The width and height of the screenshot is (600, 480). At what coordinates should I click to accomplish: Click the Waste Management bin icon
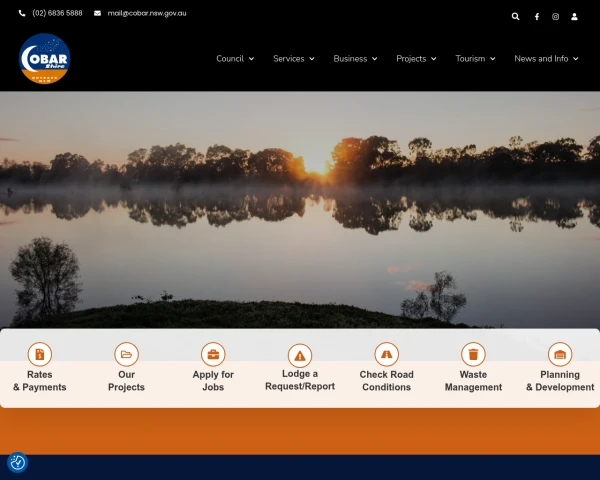pos(473,354)
